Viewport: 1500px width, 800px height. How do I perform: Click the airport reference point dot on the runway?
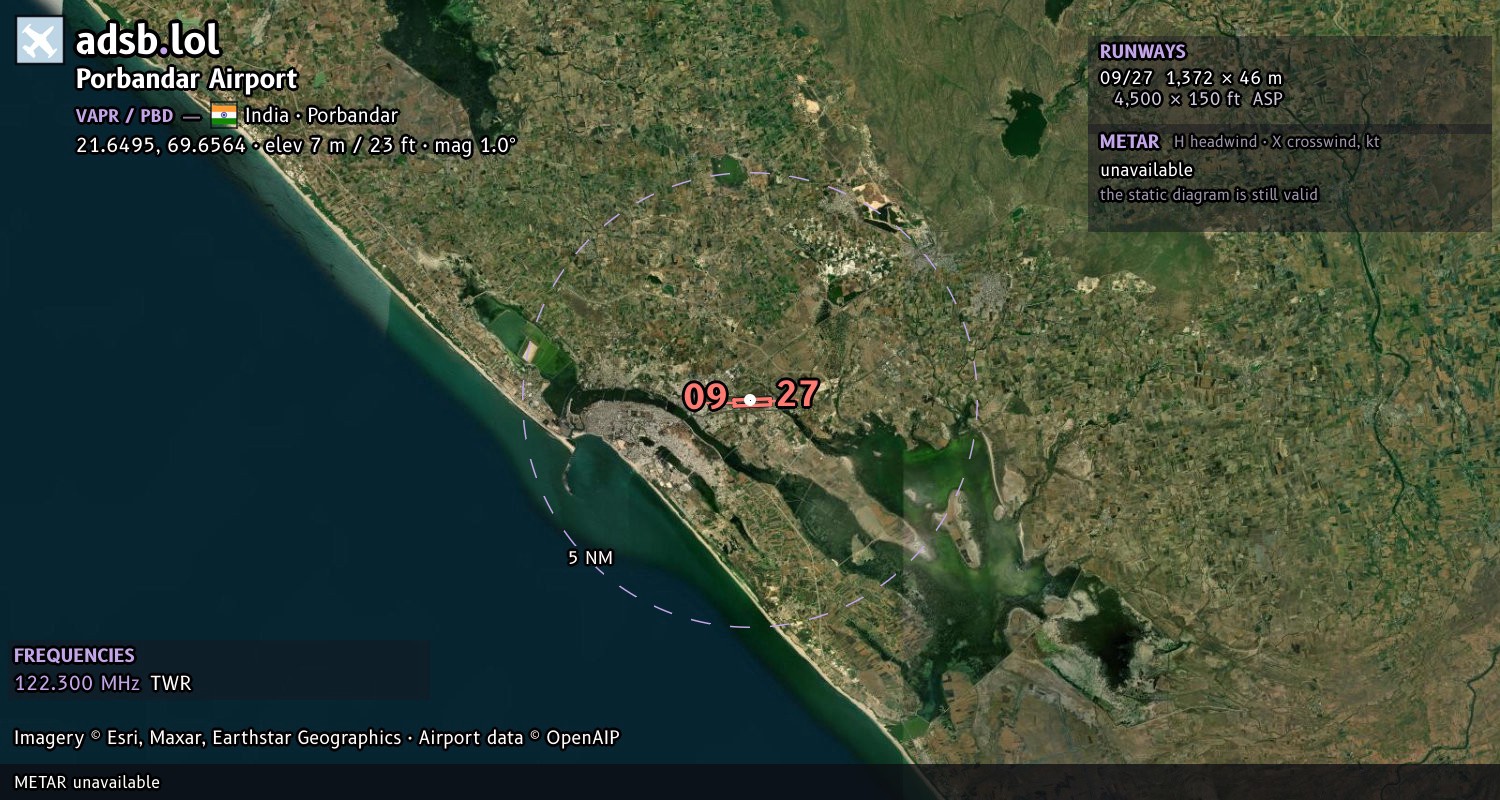pos(750,400)
